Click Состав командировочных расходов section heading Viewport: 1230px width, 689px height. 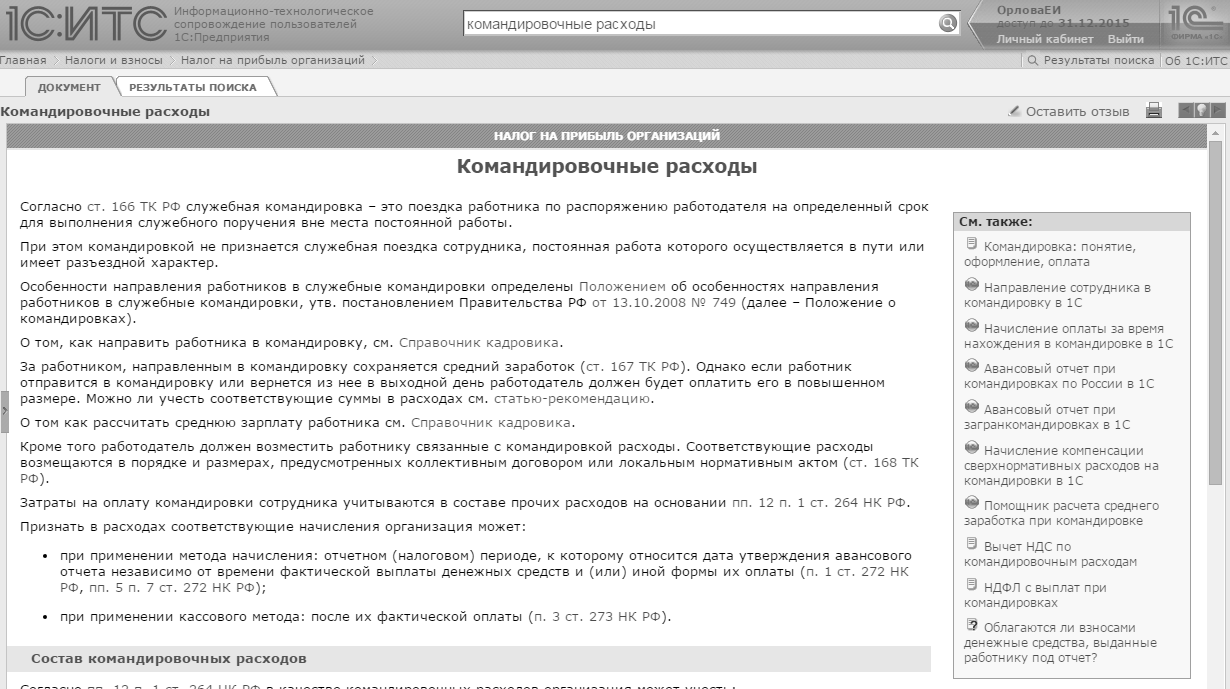[469, 659]
